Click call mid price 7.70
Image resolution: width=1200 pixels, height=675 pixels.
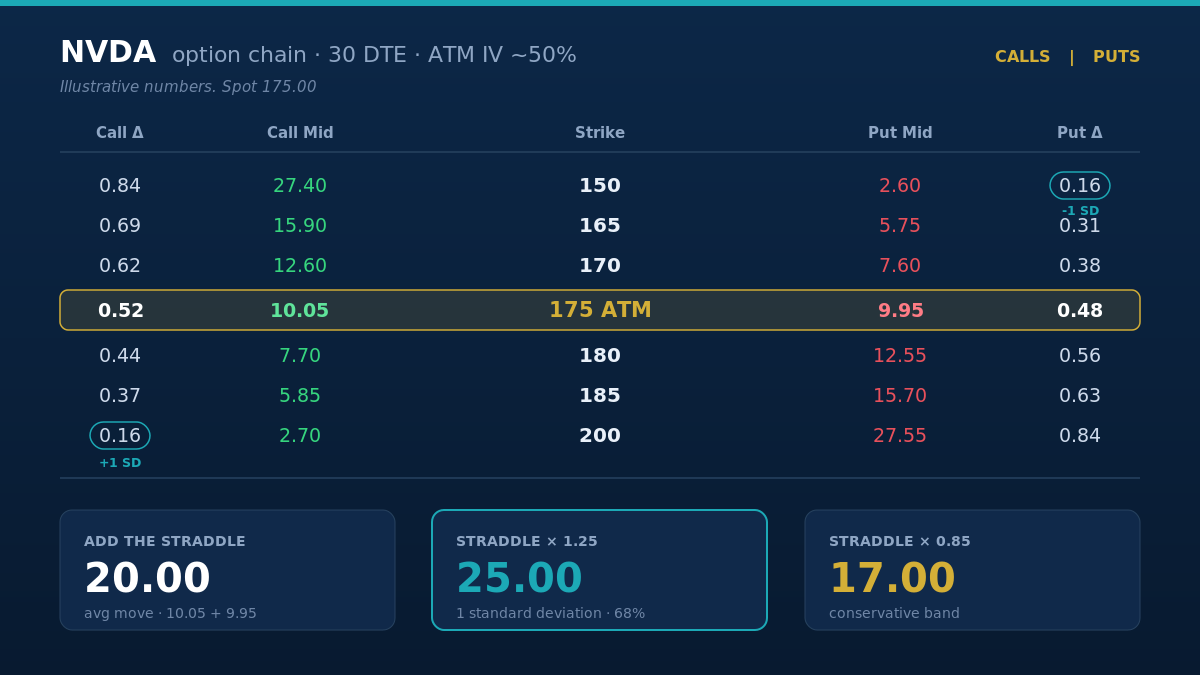(x=300, y=356)
